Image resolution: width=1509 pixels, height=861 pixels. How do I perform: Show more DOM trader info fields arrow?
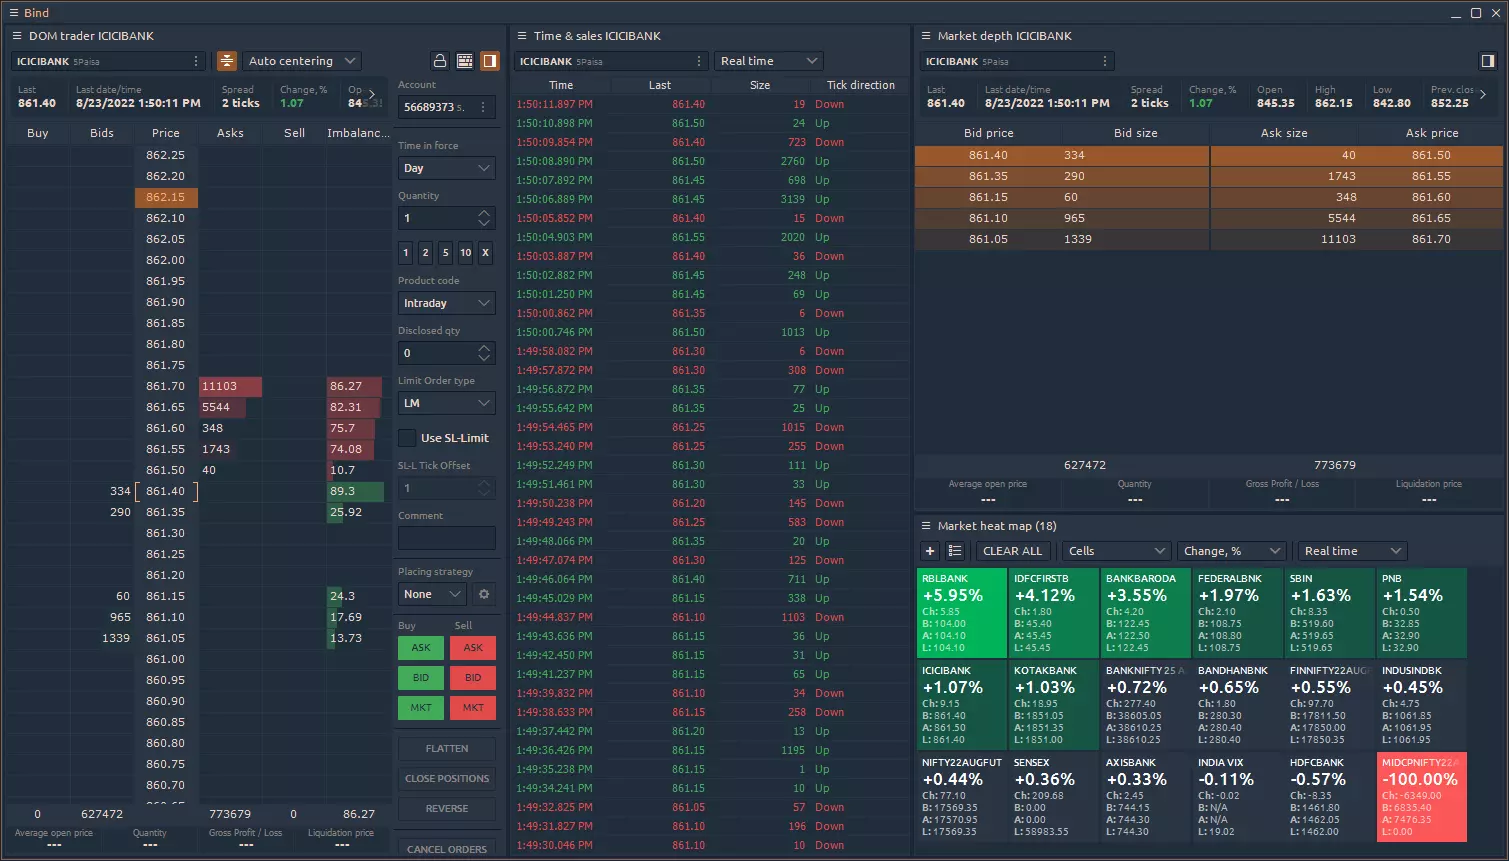point(372,95)
